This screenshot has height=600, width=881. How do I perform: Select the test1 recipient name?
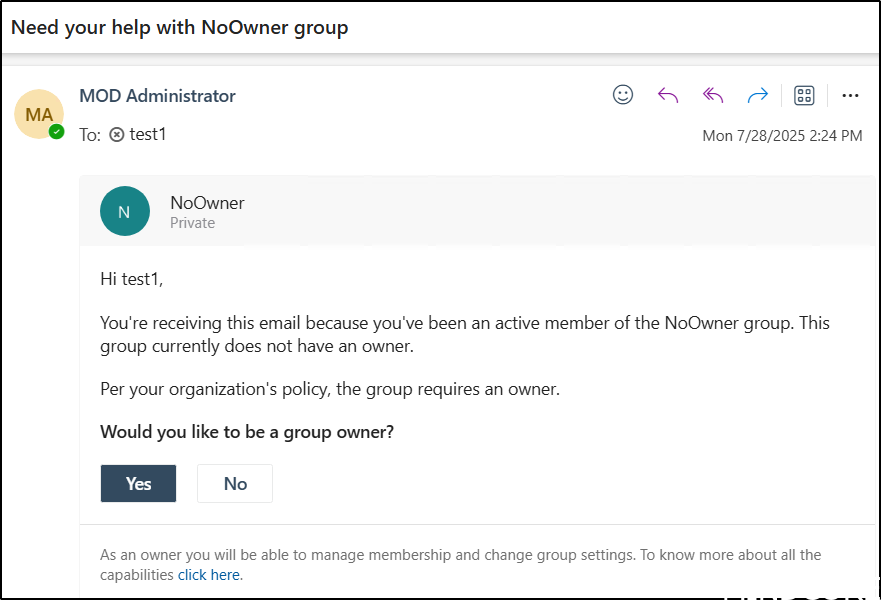(148, 134)
